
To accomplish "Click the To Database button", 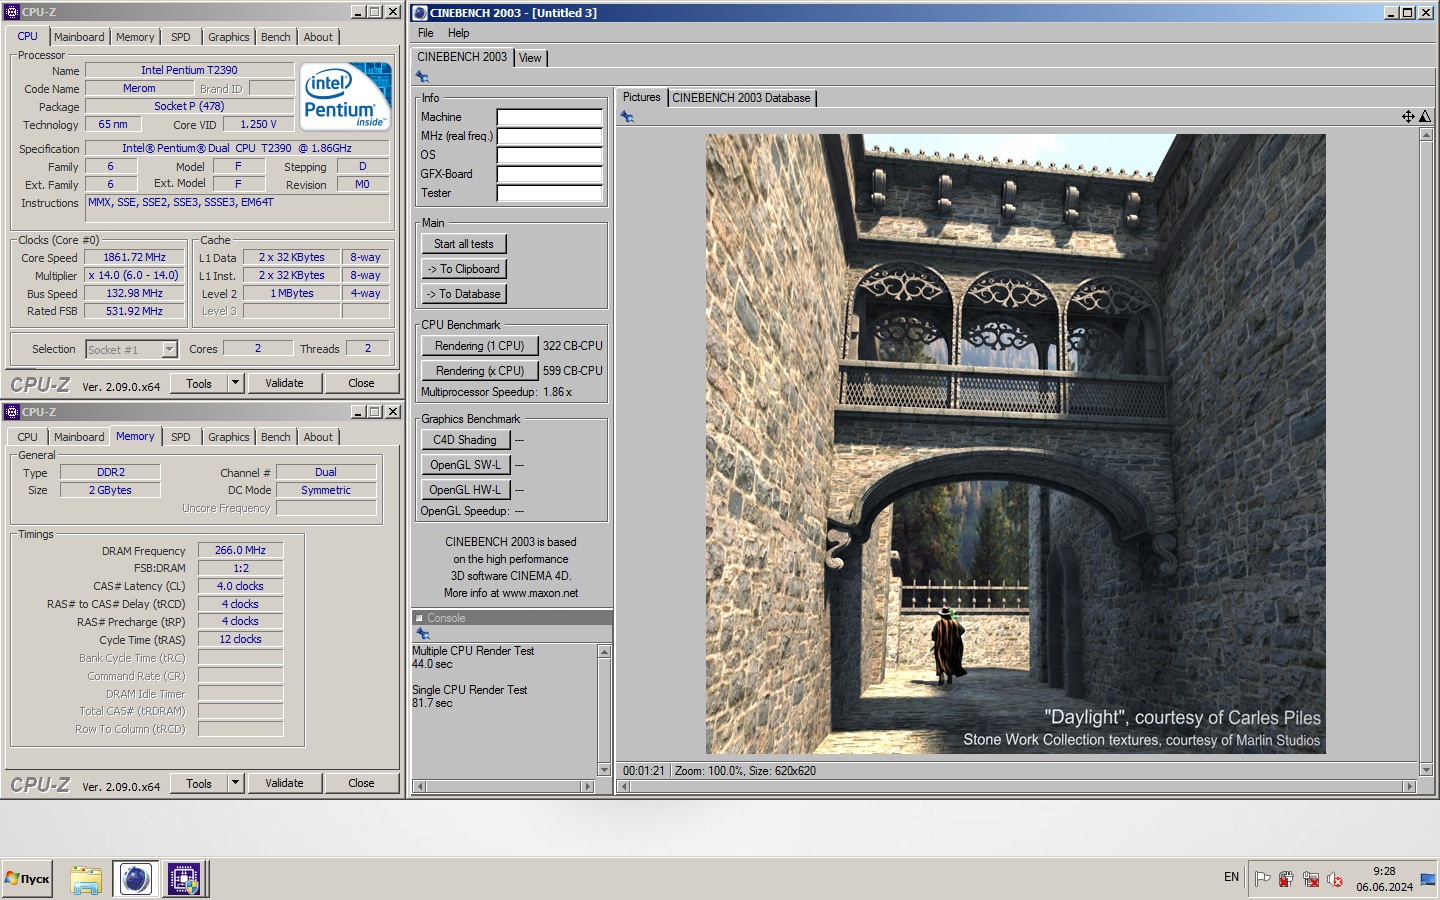I will coord(464,294).
